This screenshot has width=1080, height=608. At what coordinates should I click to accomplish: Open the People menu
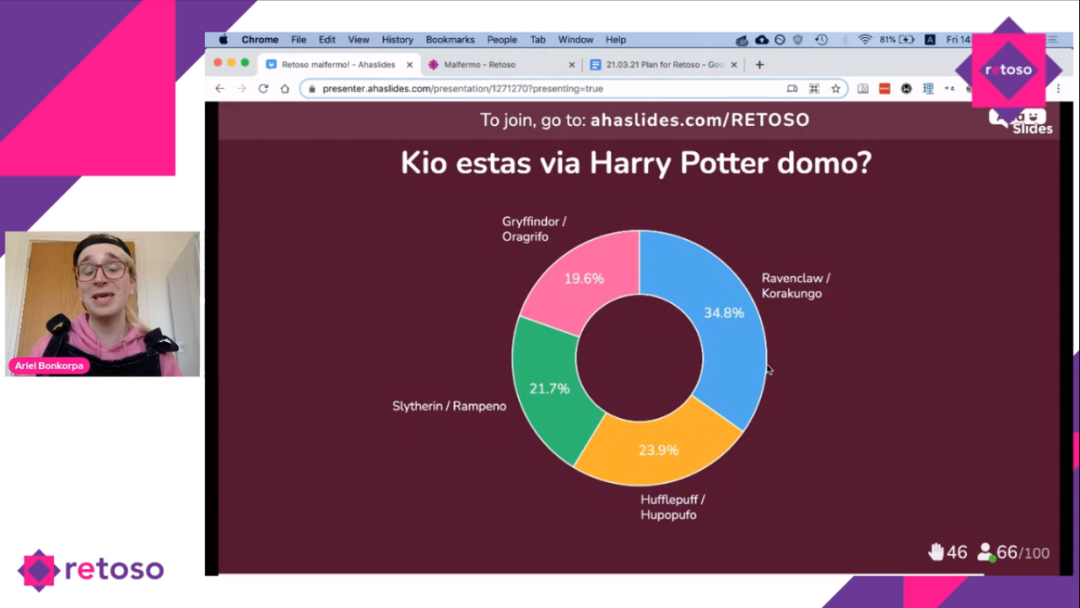click(501, 40)
